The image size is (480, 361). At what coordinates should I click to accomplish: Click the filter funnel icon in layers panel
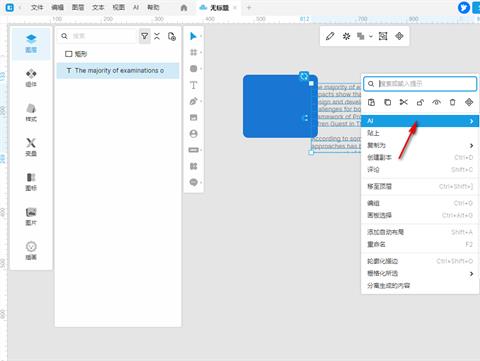coord(144,36)
